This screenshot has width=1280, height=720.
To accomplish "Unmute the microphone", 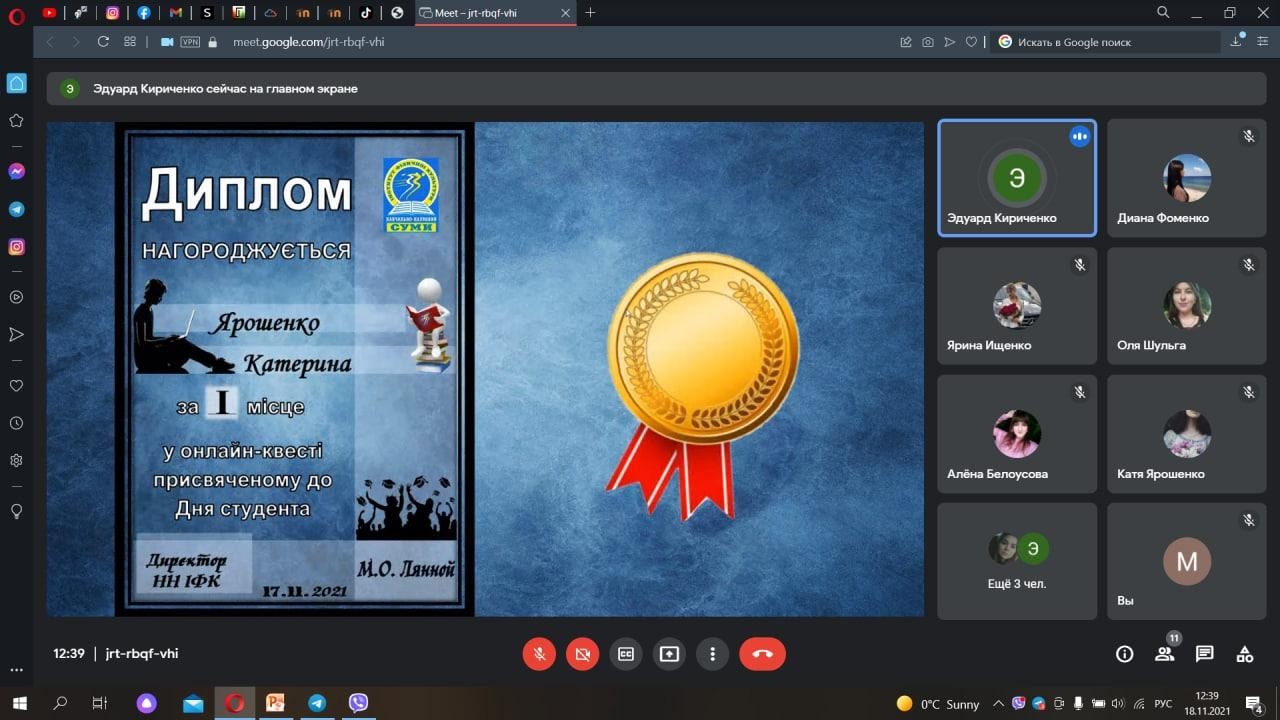I will pyautogui.click(x=539, y=654).
